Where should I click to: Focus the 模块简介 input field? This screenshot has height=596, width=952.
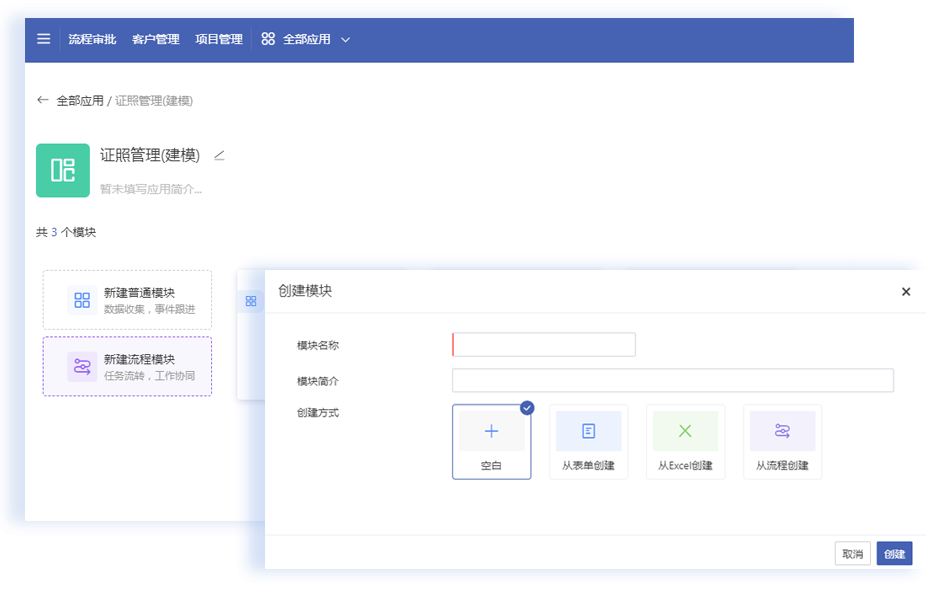[x=673, y=381]
